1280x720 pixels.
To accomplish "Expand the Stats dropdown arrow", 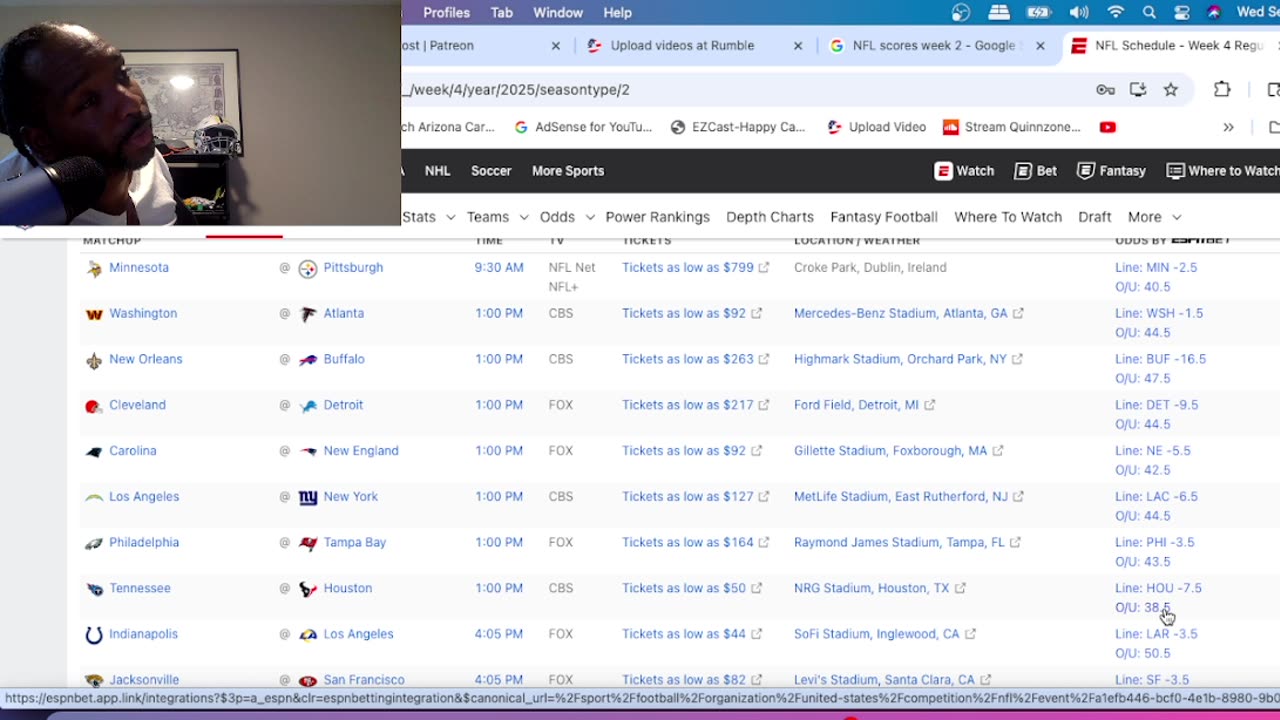I will 450,217.
